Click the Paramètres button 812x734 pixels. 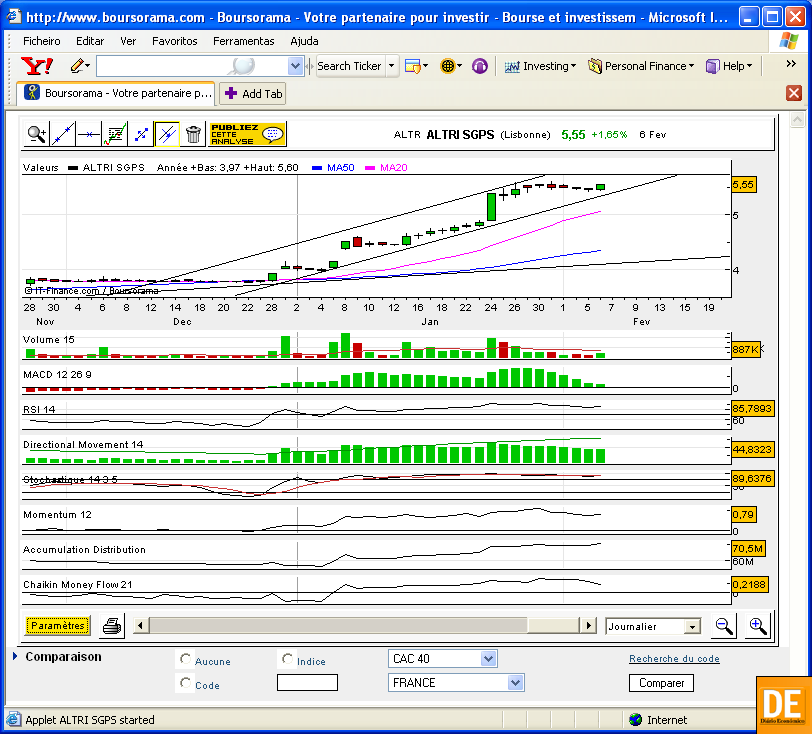tap(57, 626)
